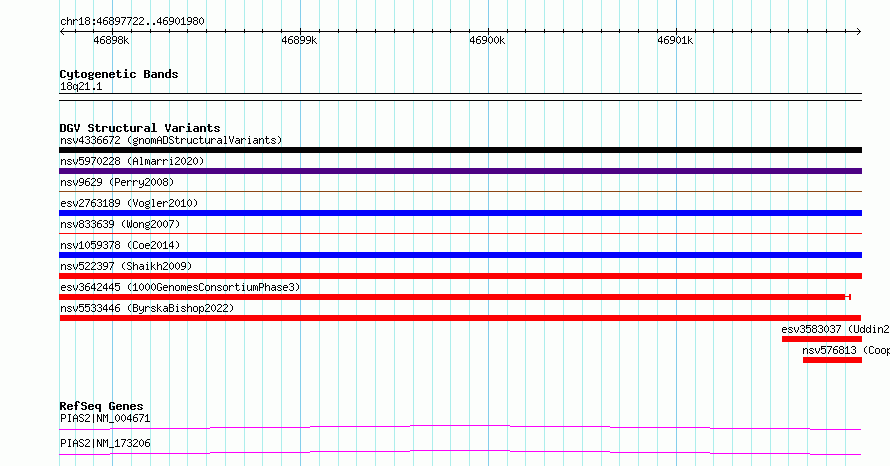Click the 46901k ruler tick label
Image resolution: width=890 pixels, height=466 pixels.
[675, 40]
